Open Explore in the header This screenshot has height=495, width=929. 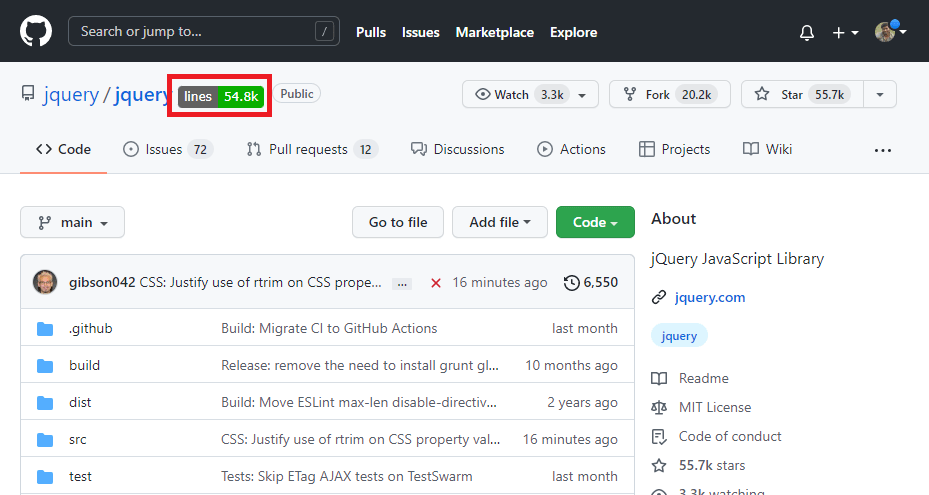point(574,32)
